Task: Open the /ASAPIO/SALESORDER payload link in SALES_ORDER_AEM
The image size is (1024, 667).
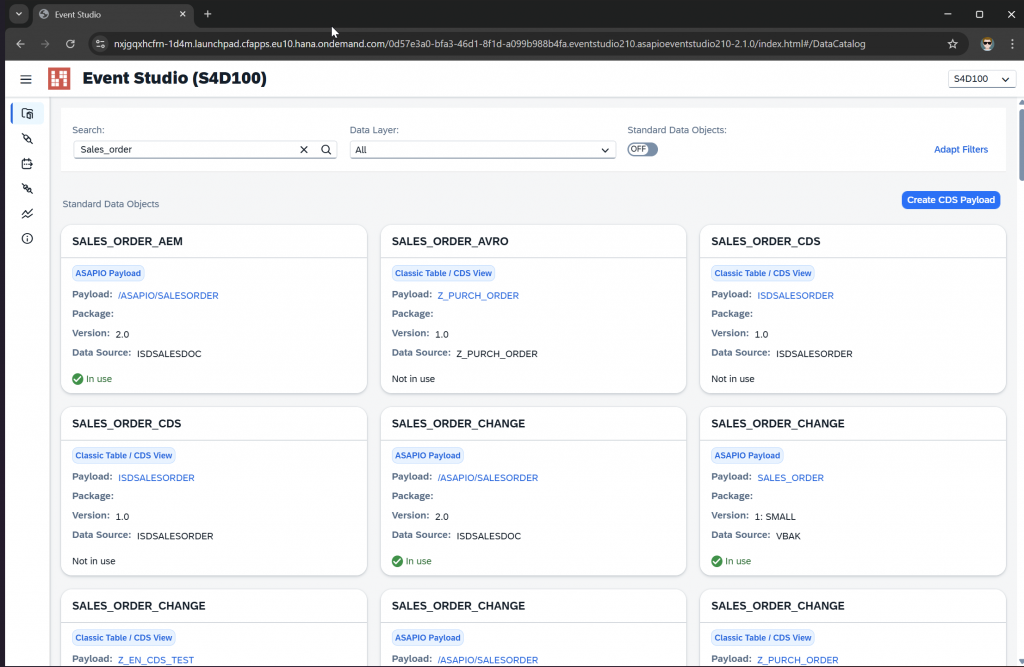Action: coord(168,296)
